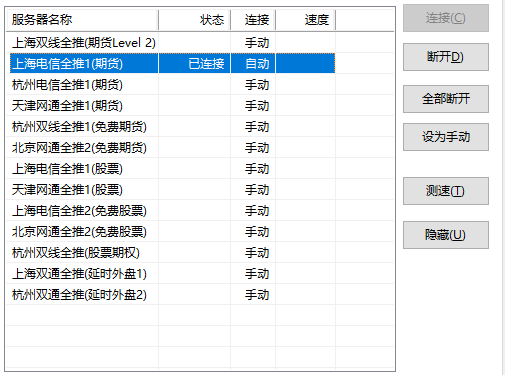Sort by 服务器名称 column header
Image resolution: width=505 pixels, height=375 pixels.
click(82, 20)
